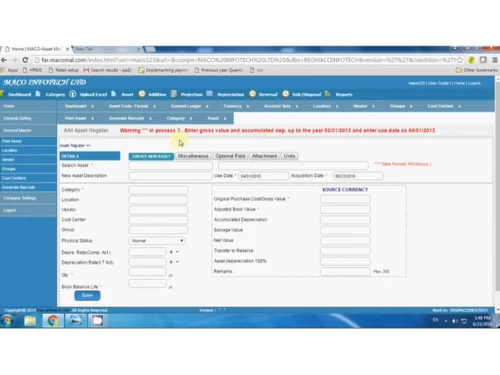Switch to the Miscellaneous tab
The width and height of the screenshot is (500, 375).
193,156
